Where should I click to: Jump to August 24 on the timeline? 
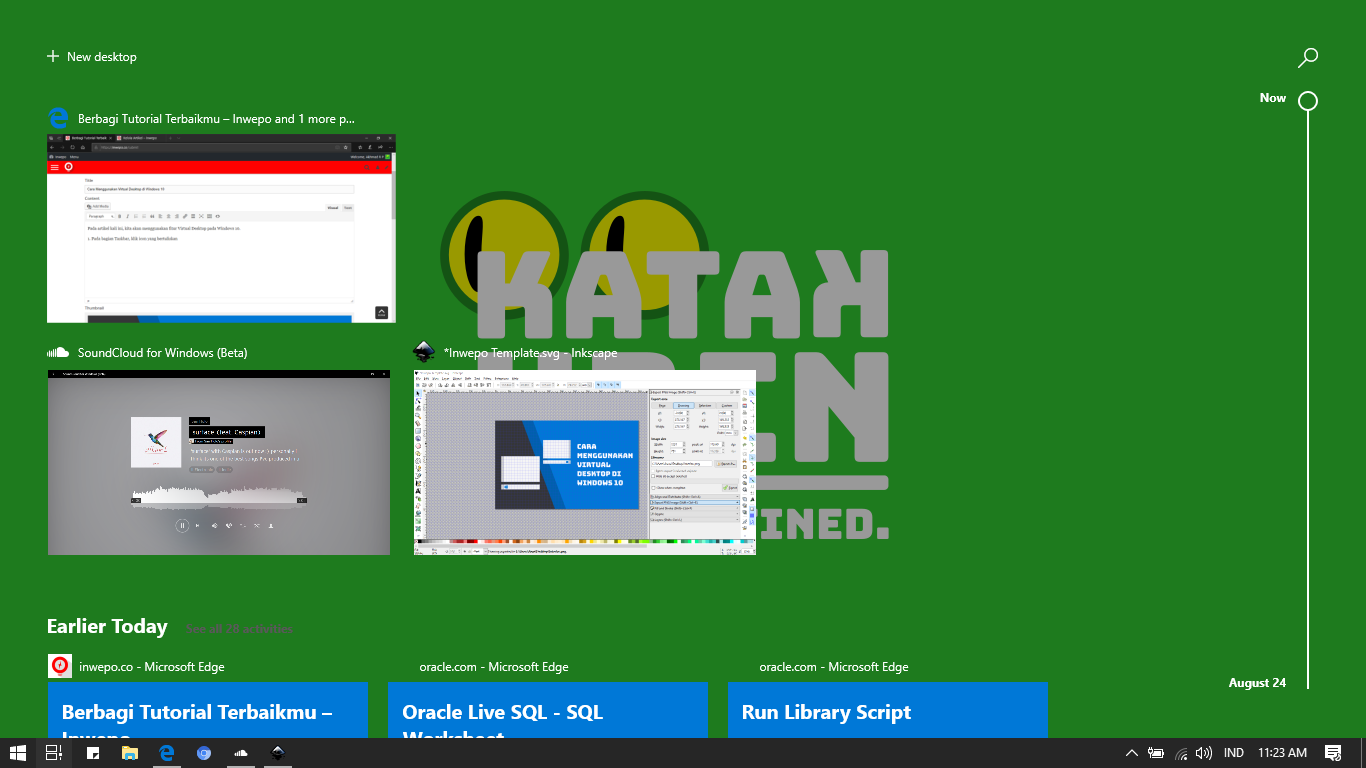[x=1257, y=683]
